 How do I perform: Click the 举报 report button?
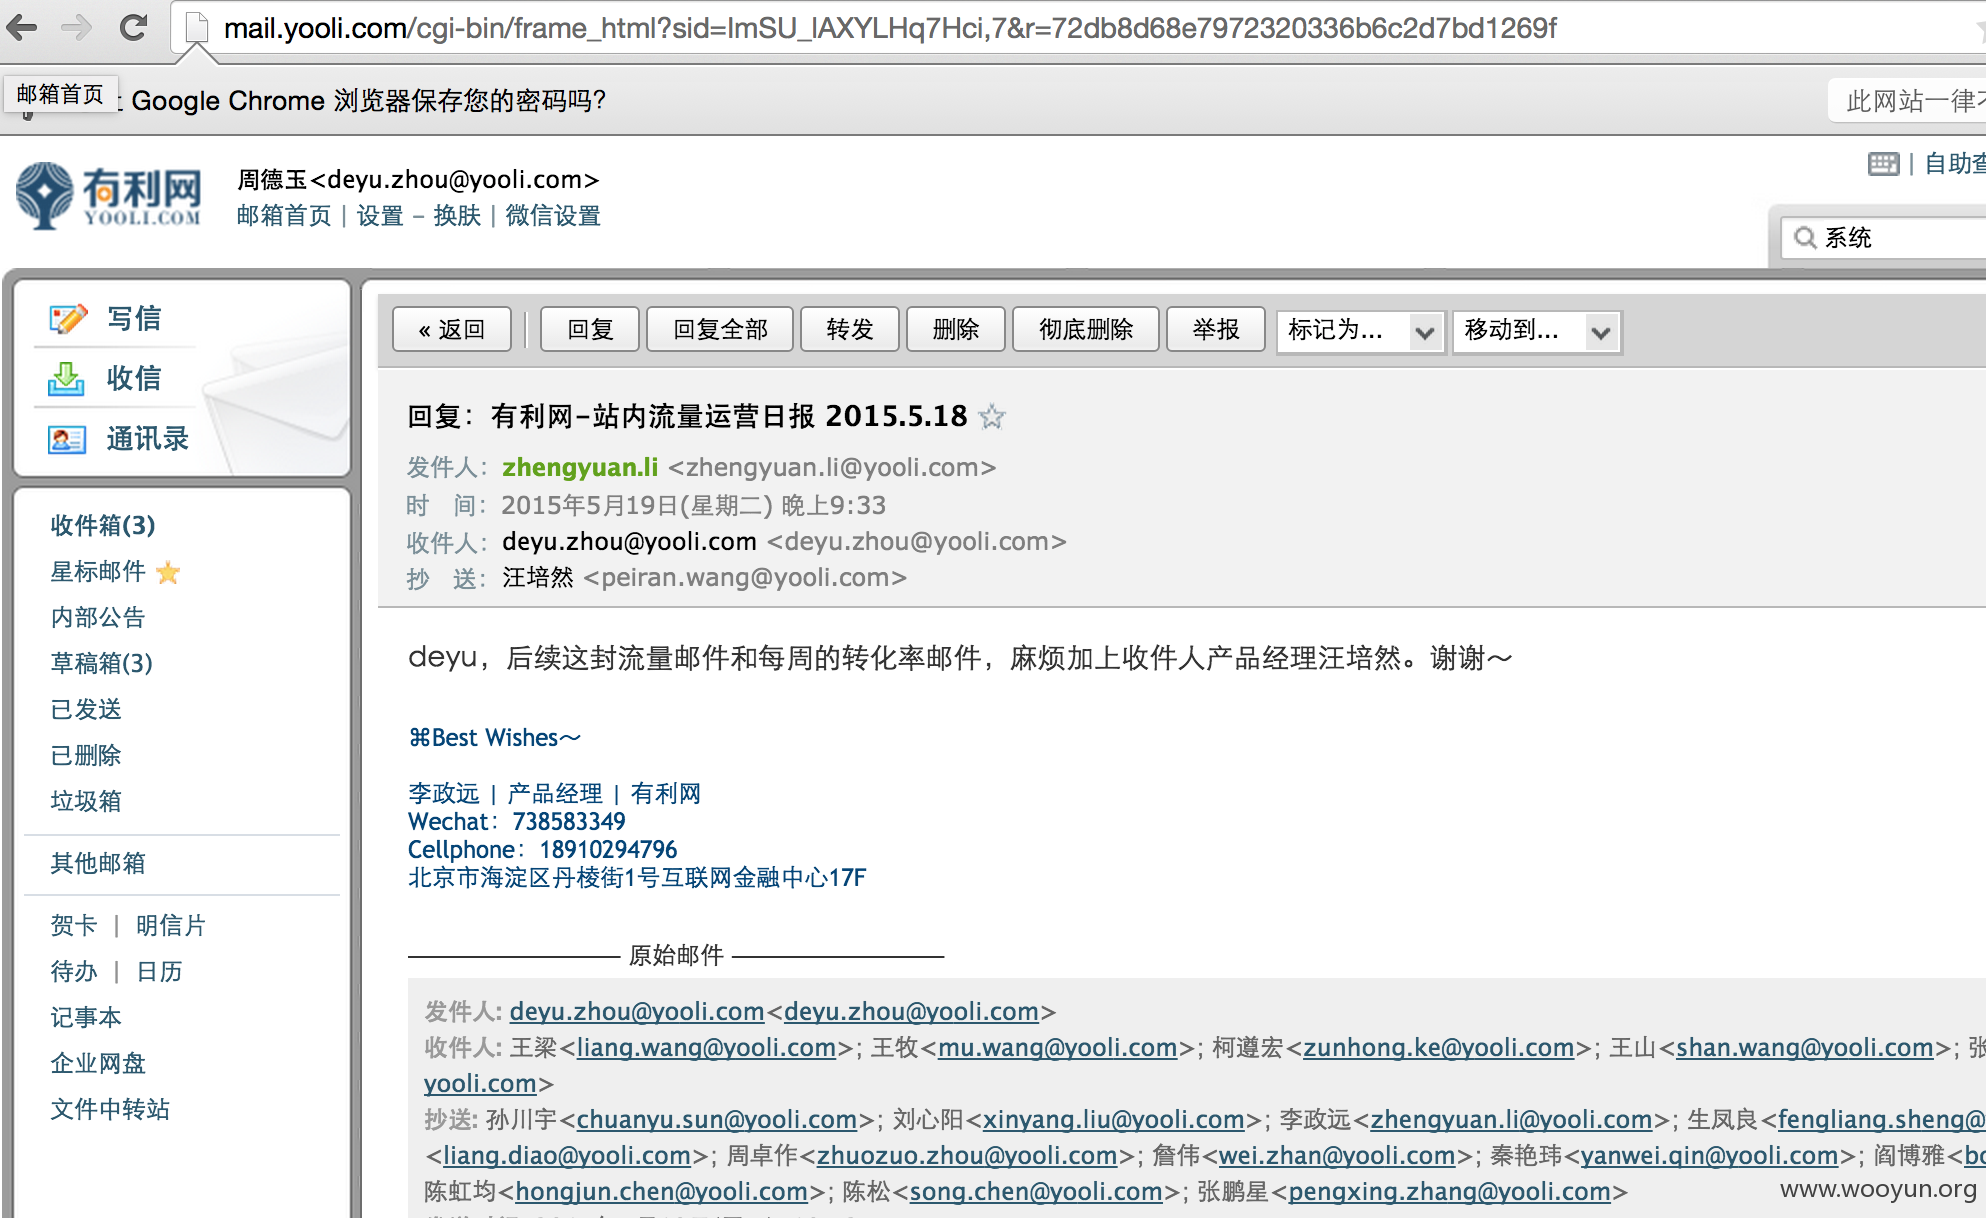(1216, 329)
